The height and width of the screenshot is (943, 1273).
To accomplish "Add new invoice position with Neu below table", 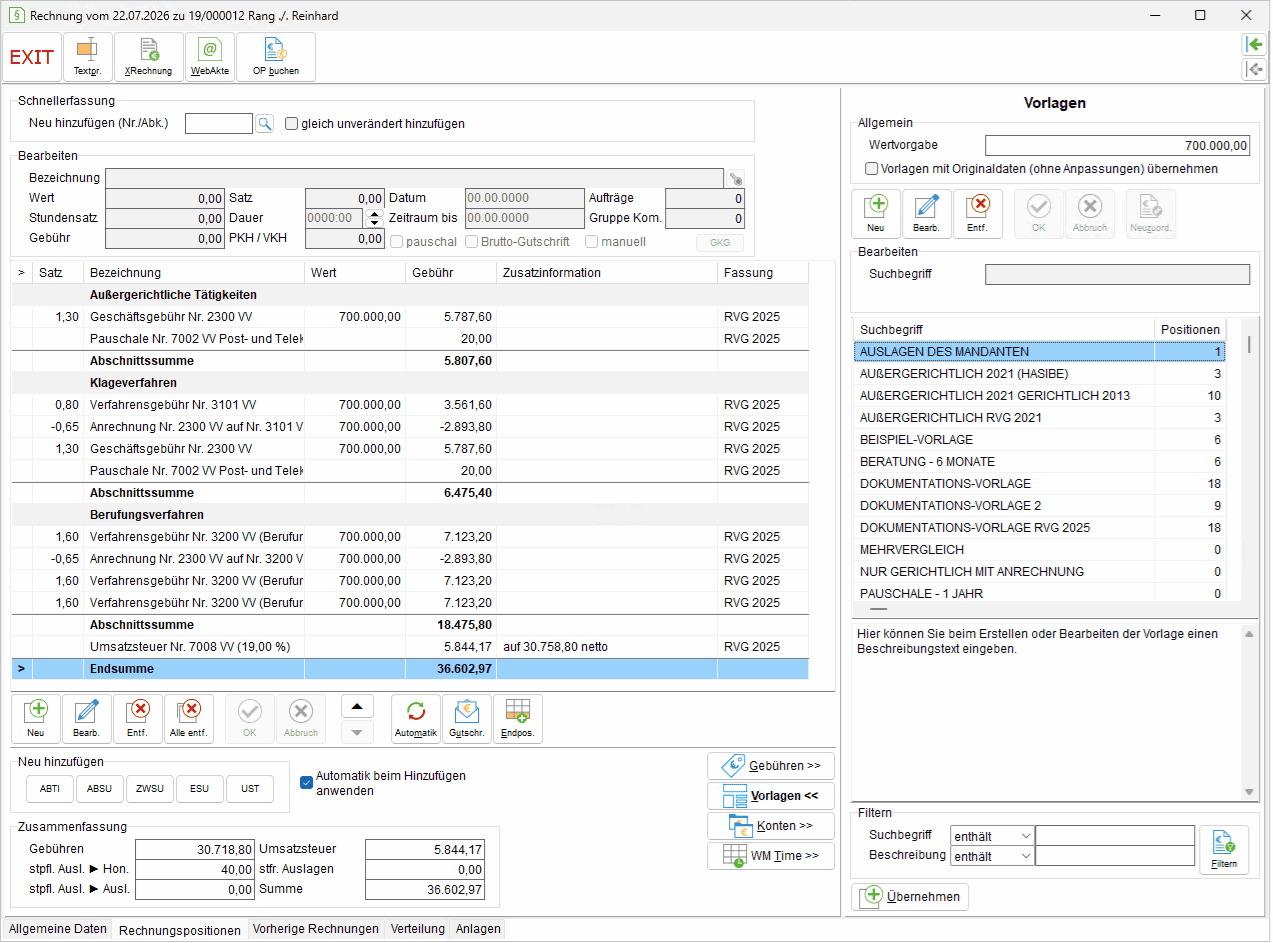I will 36,719.
